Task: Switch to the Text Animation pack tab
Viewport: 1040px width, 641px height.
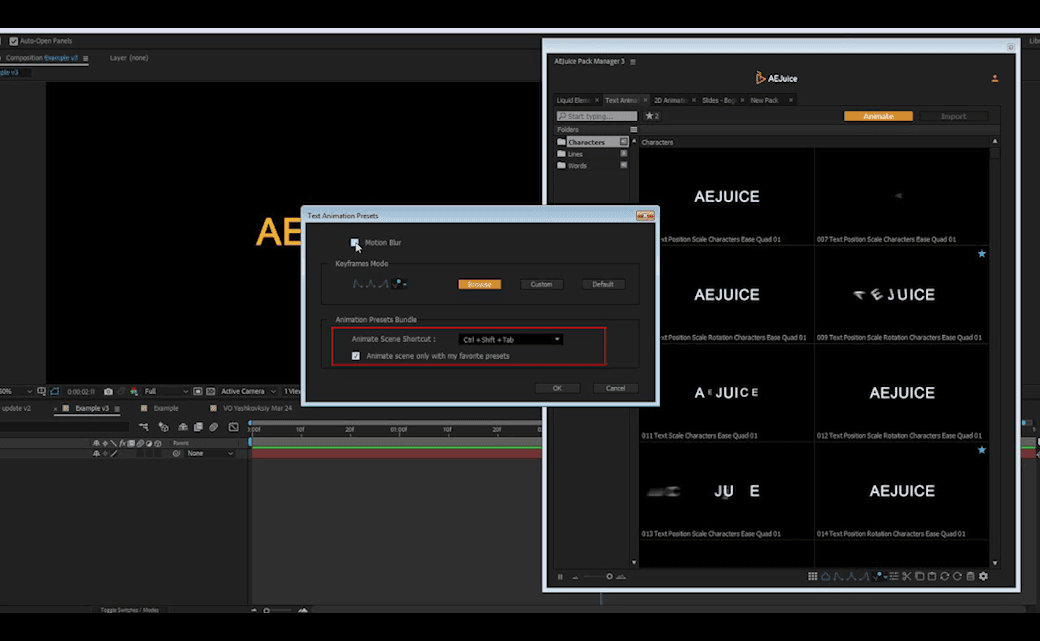Action: 621,100
